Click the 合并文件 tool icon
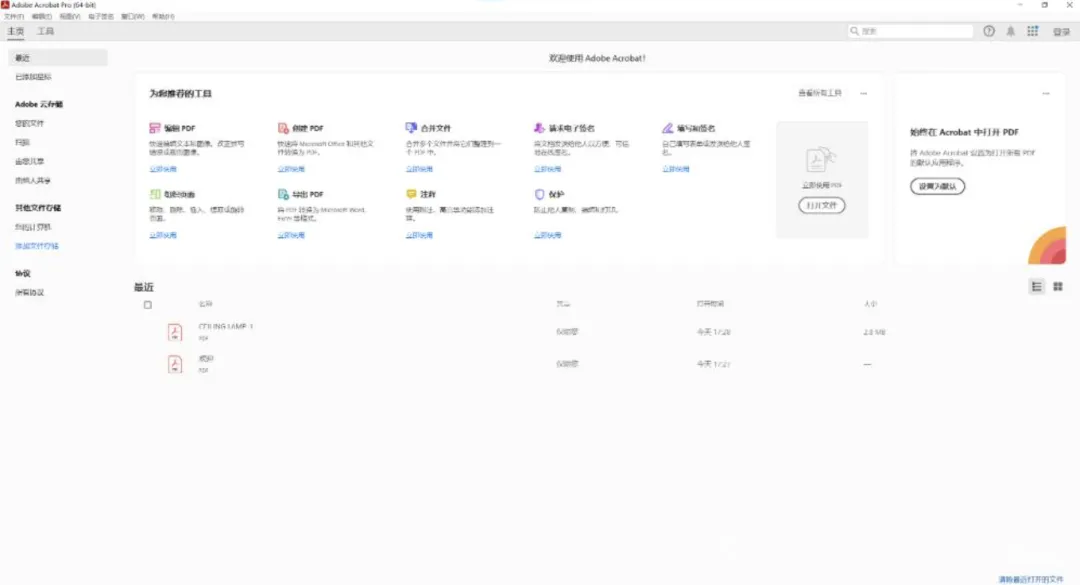The height and width of the screenshot is (585, 1080). pyautogui.click(x=411, y=127)
